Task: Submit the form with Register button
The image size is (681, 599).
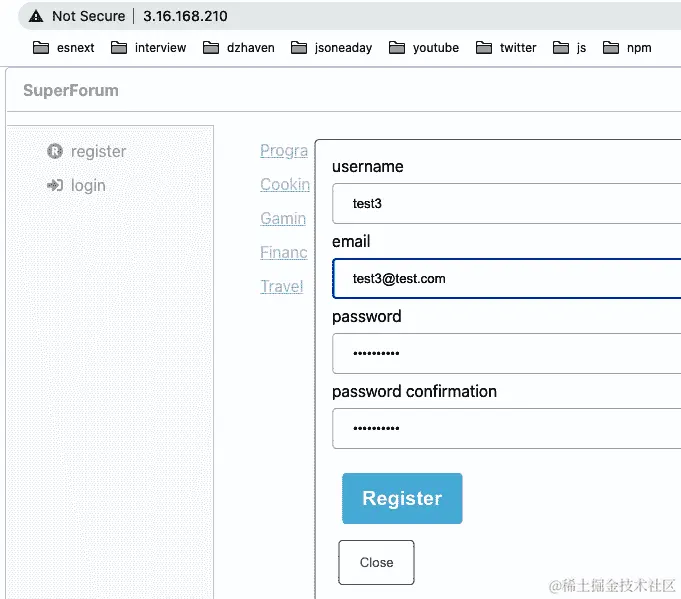Action: tap(402, 498)
